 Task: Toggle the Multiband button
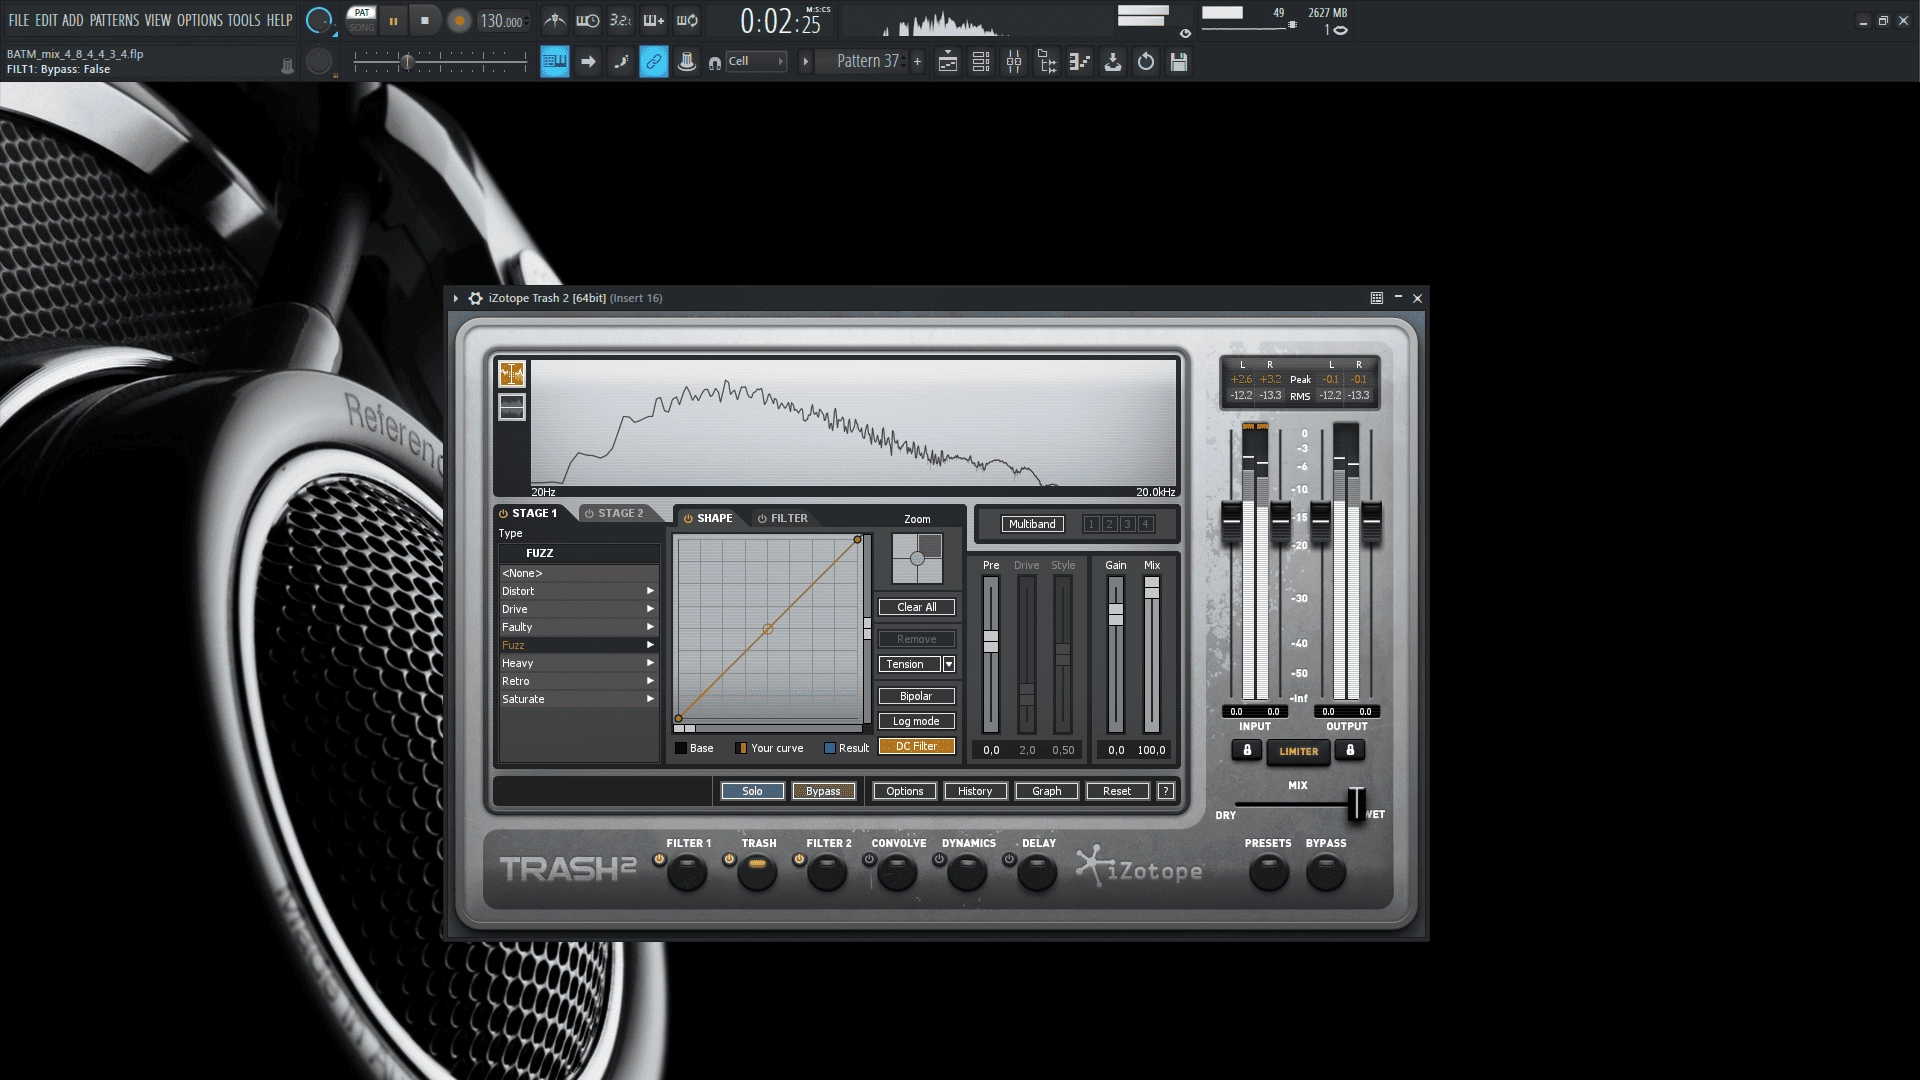pyautogui.click(x=1032, y=524)
